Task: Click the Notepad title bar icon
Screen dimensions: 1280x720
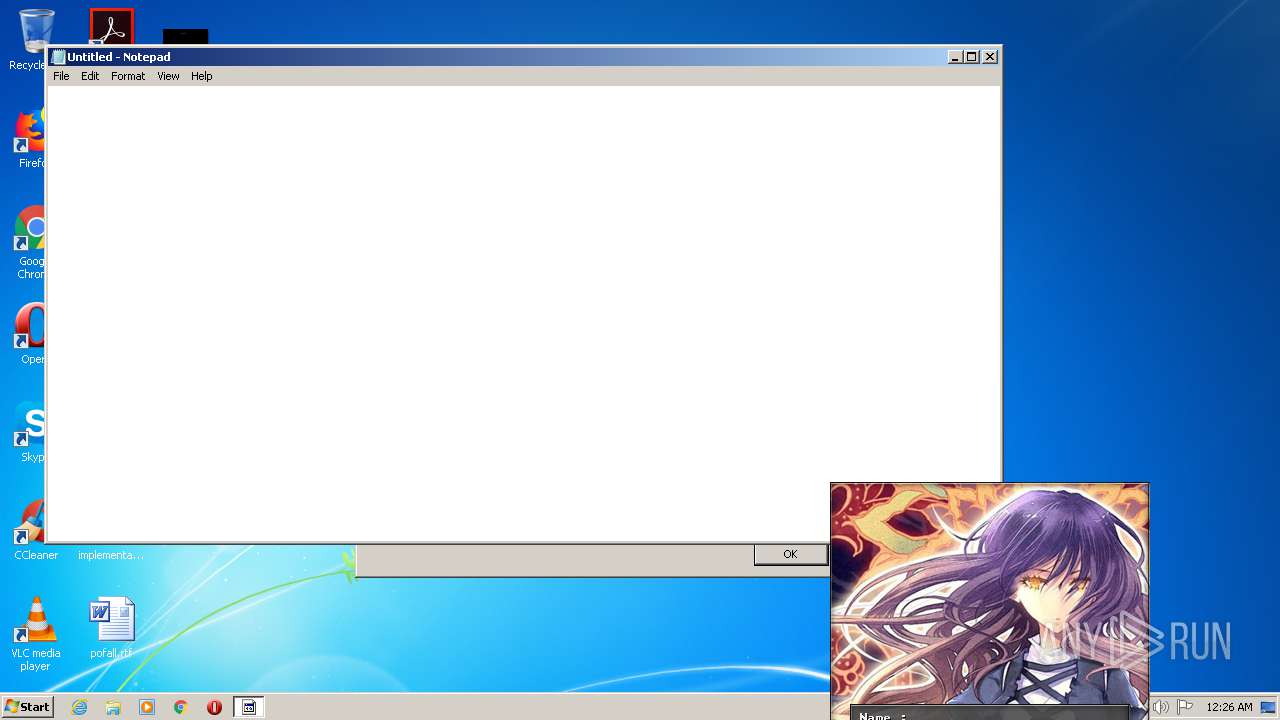Action: [58, 57]
